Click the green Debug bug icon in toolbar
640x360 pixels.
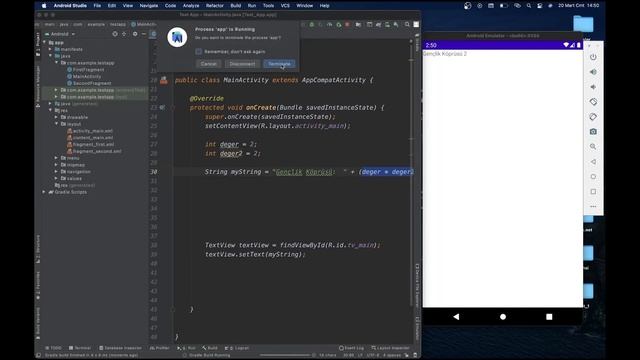pos(311,24)
